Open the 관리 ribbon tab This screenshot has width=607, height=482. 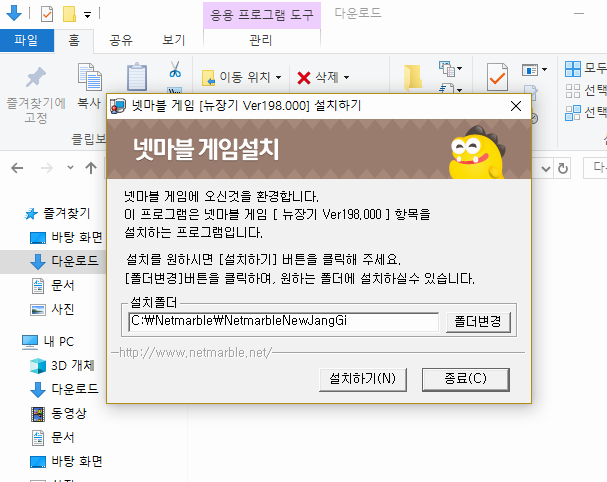[x=261, y=40]
